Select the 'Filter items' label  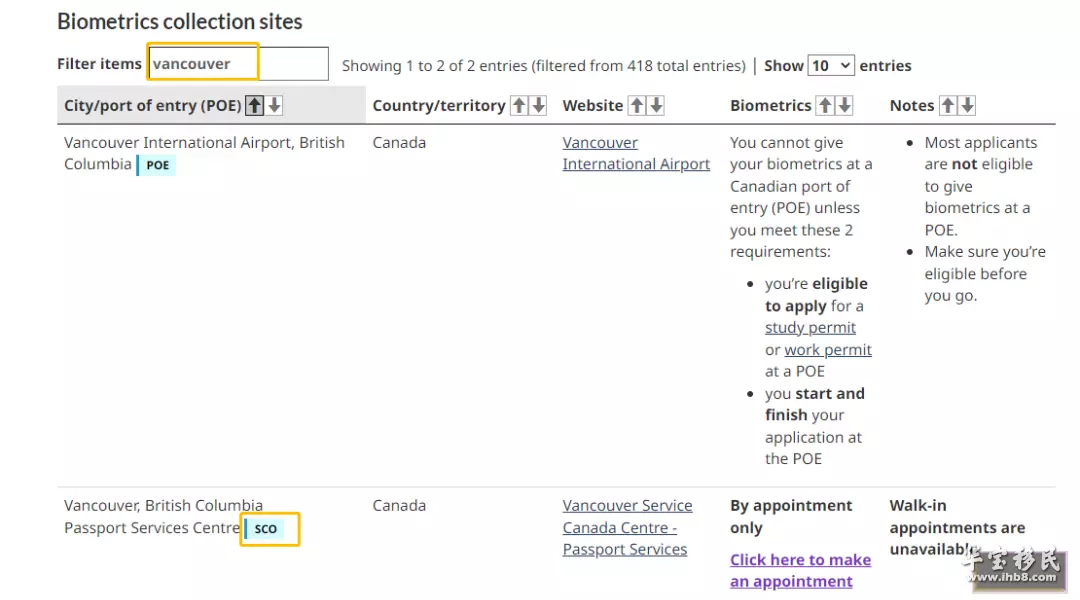pos(99,63)
